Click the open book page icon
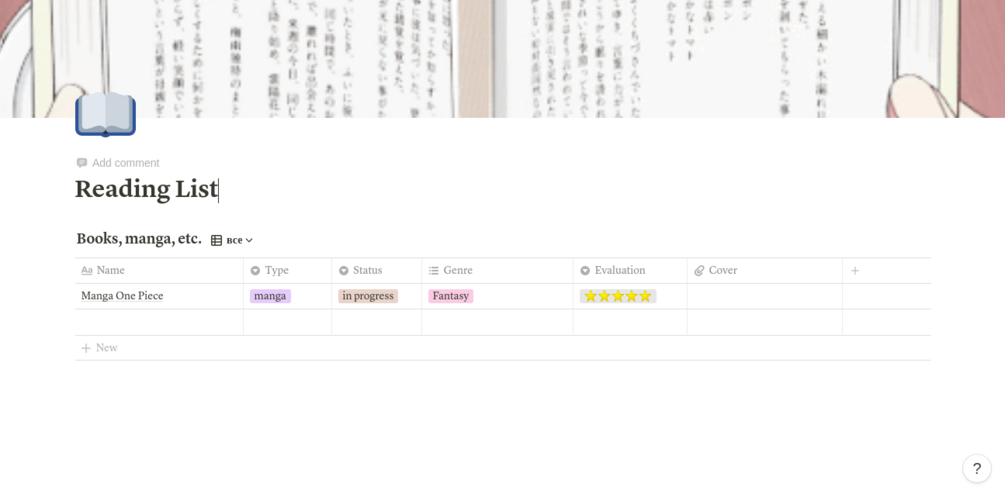The height and width of the screenshot is (494, 1005). [106, 114]
